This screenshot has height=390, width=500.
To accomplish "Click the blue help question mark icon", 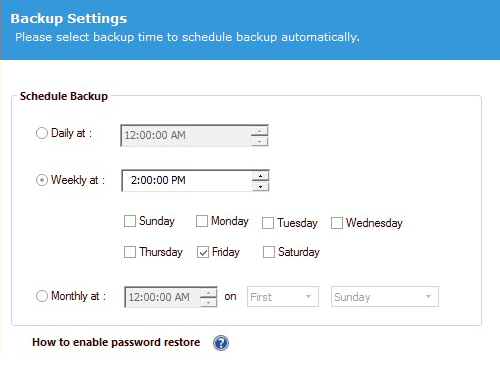I will [221, 343].
